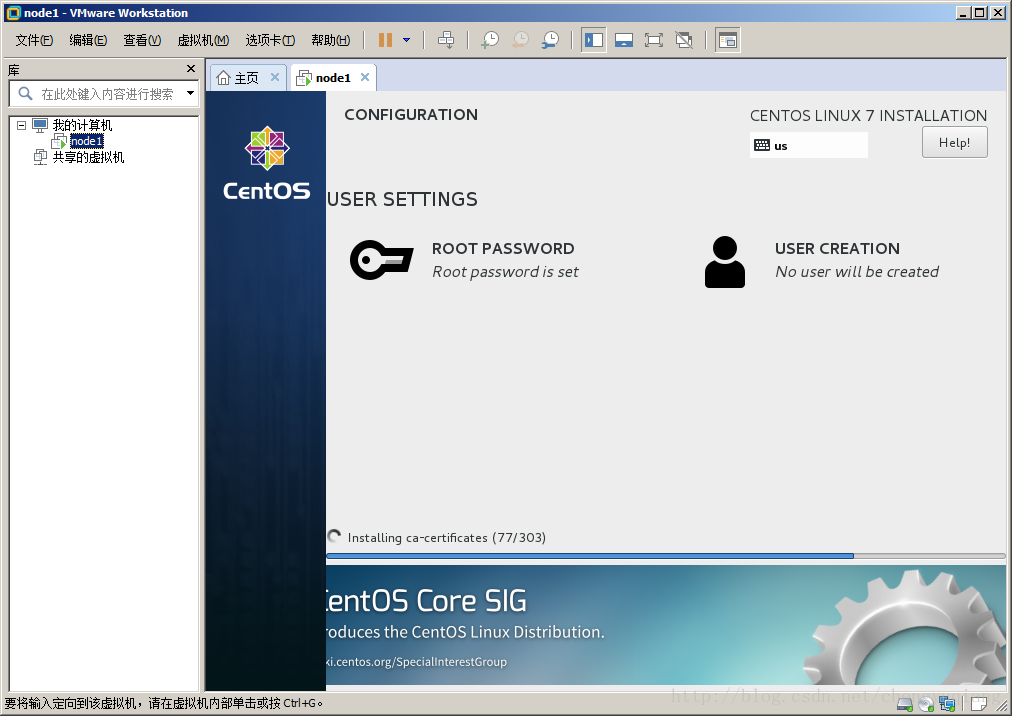Open the library search filter dropdown arrow

point(190,93)
